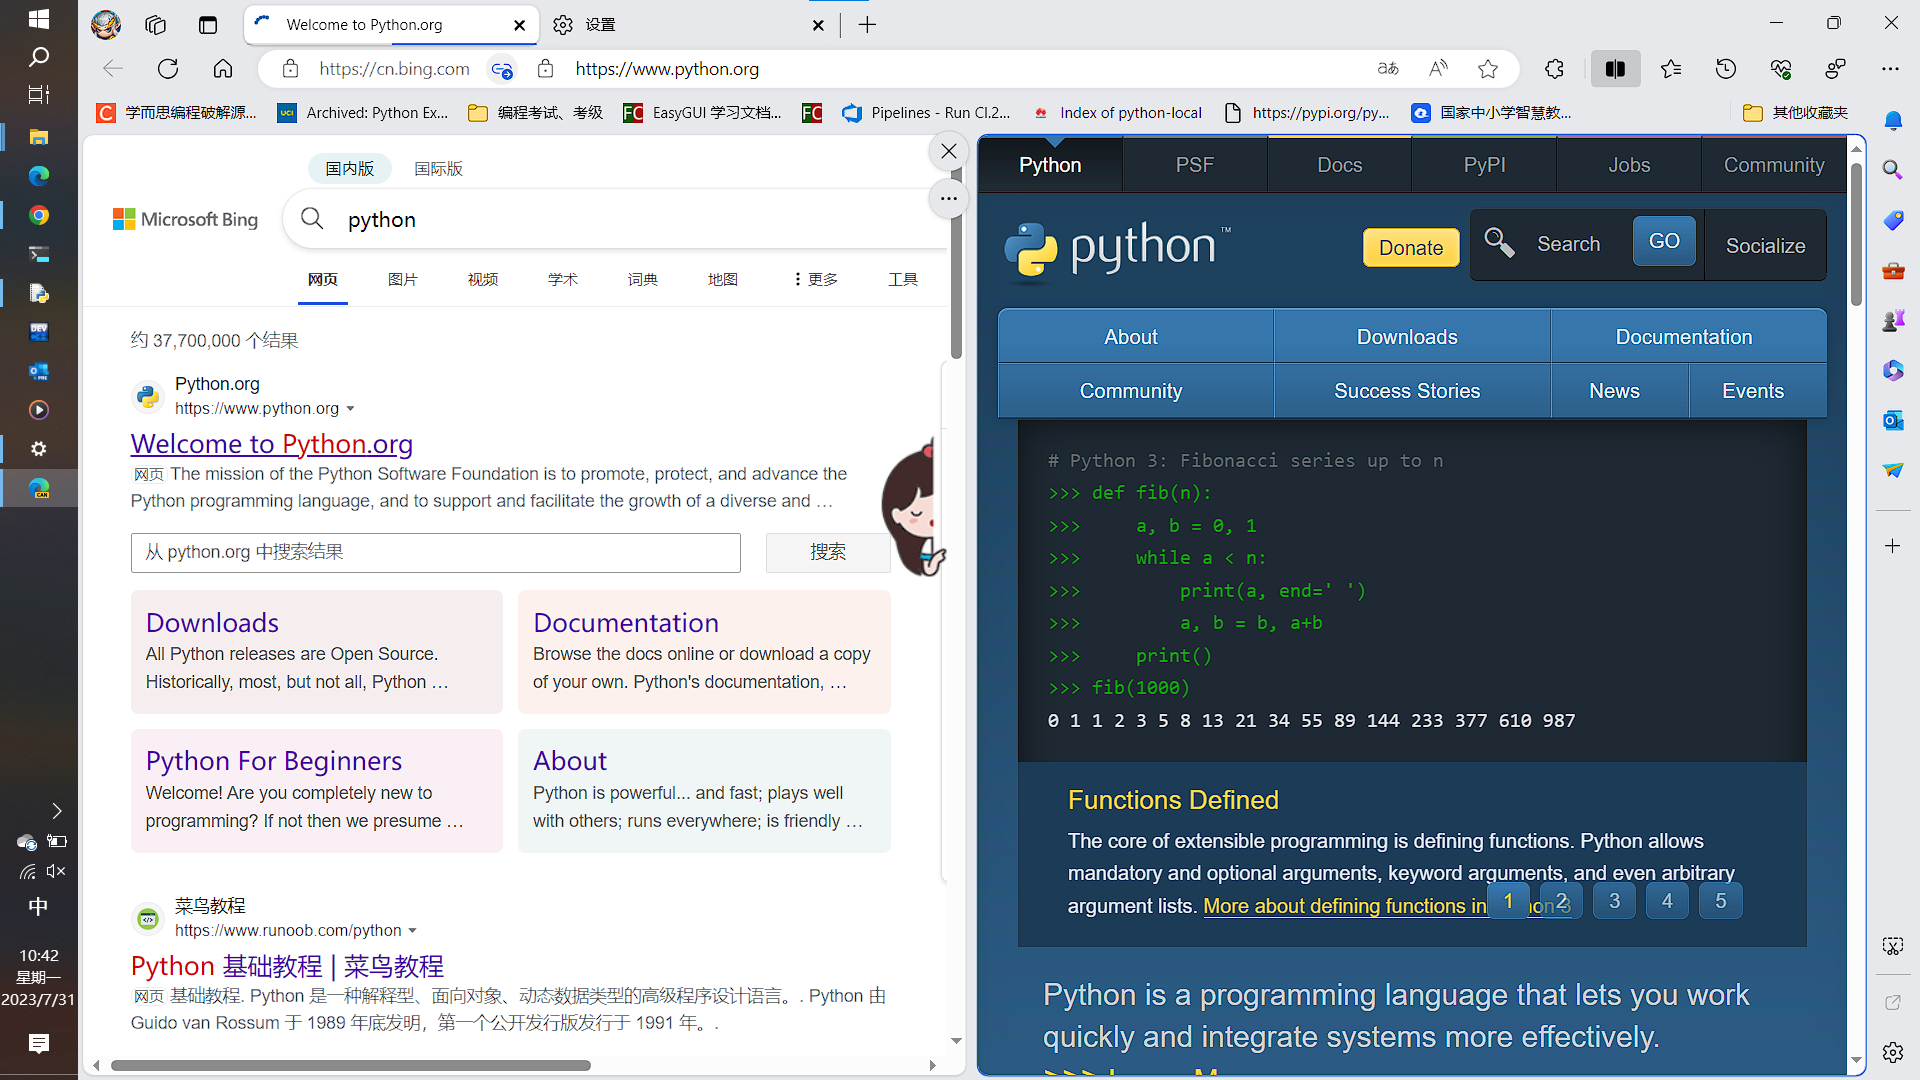
Task: Select the 国际版 search mode
Action: [439, 169]
